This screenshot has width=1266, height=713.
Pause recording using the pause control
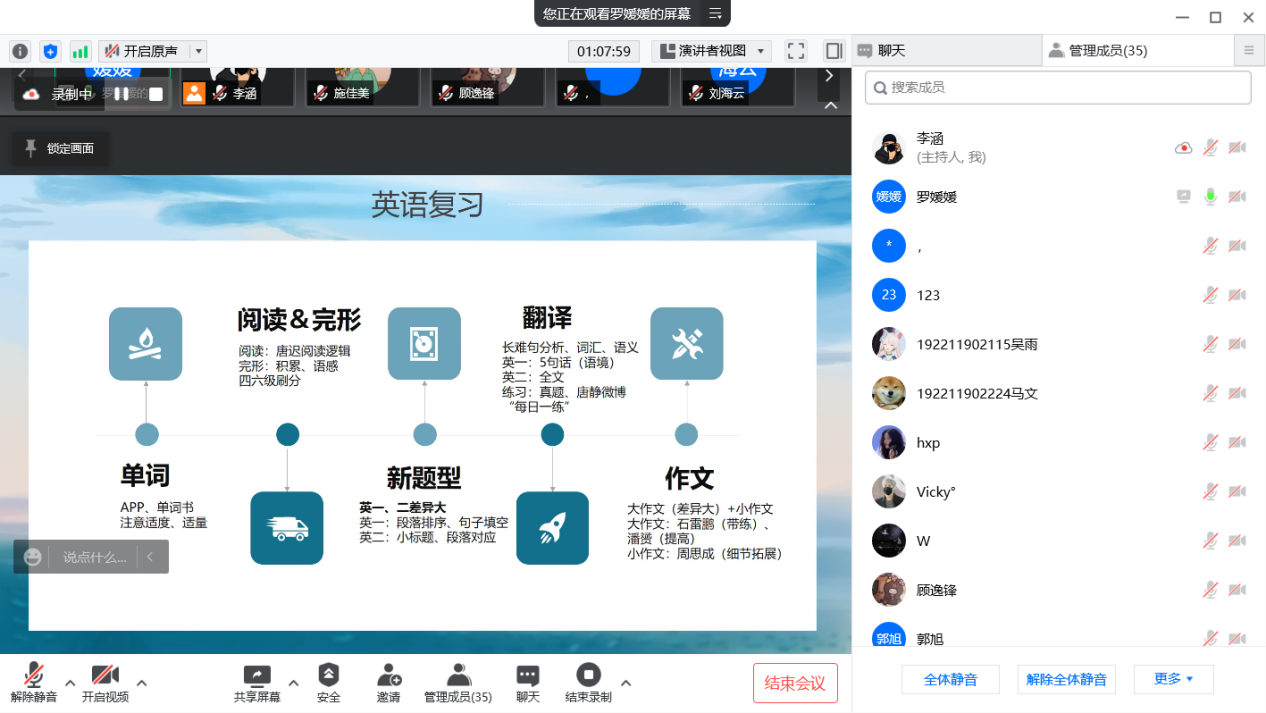tap(121, 94)
